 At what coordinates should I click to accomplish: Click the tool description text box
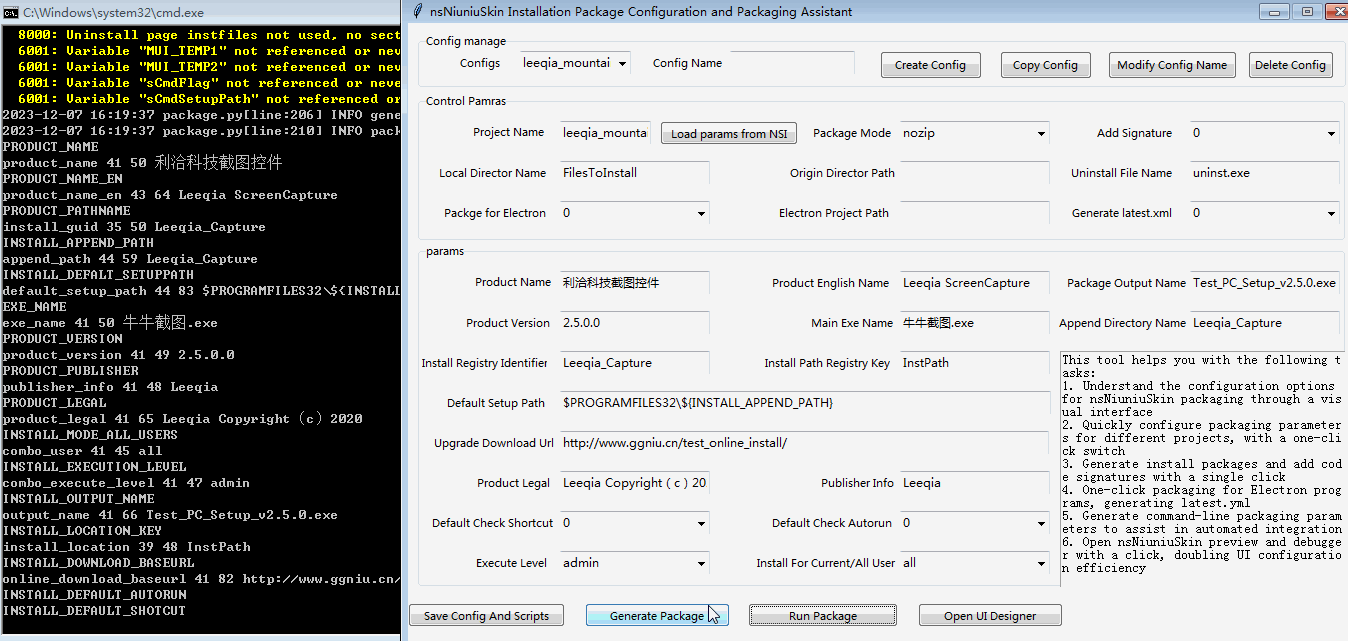(1201, 468)
